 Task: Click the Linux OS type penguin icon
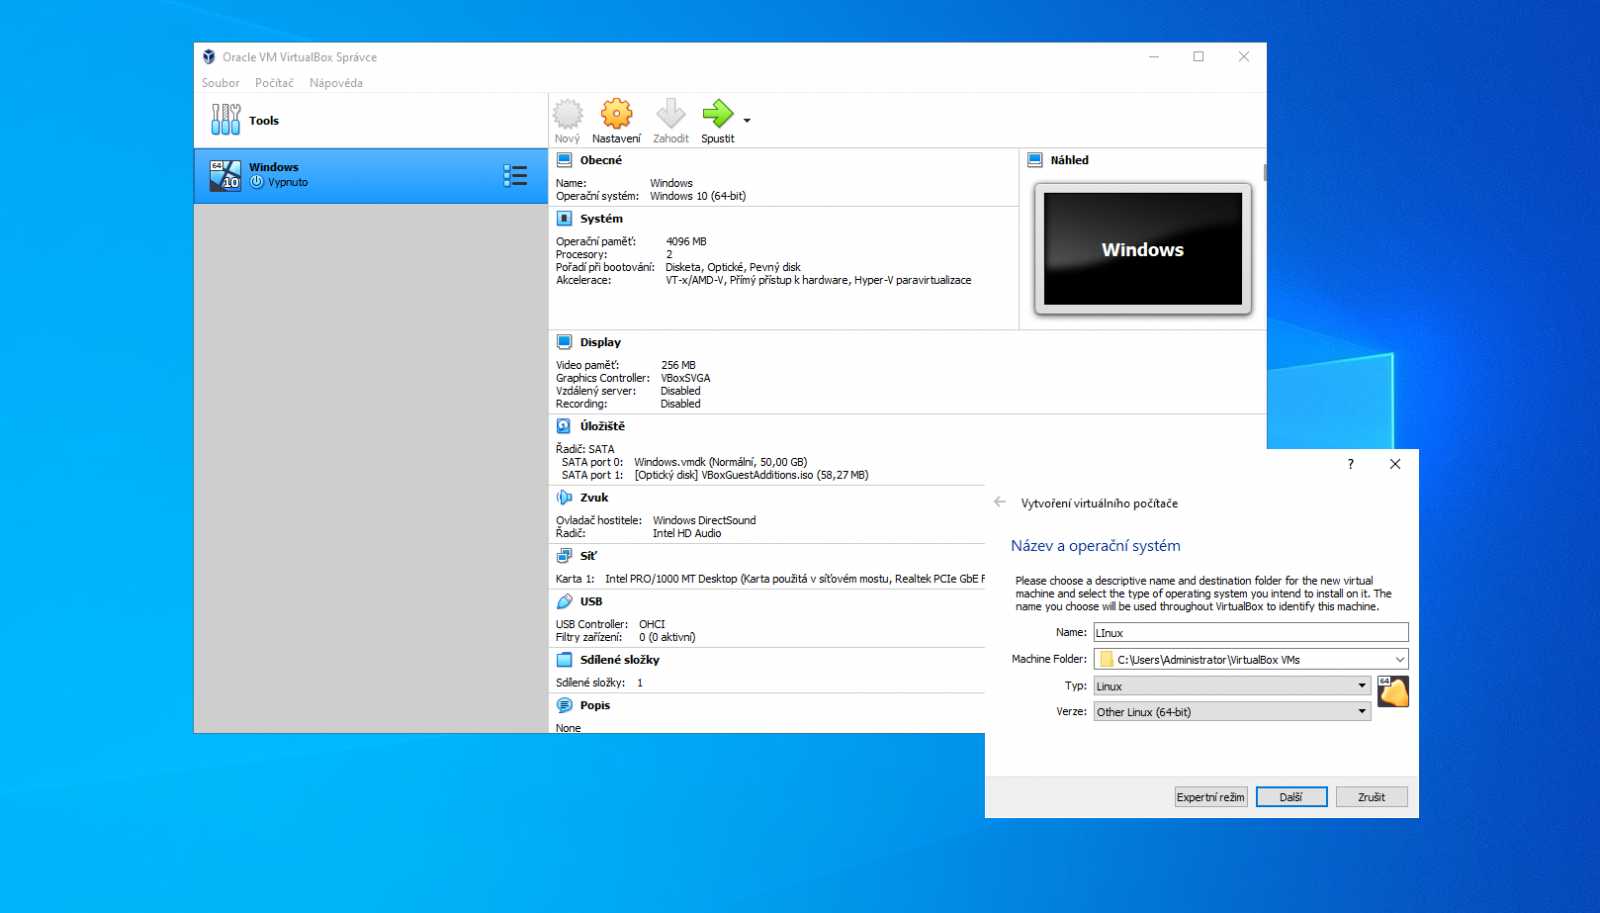click(x=1393, y=691)
